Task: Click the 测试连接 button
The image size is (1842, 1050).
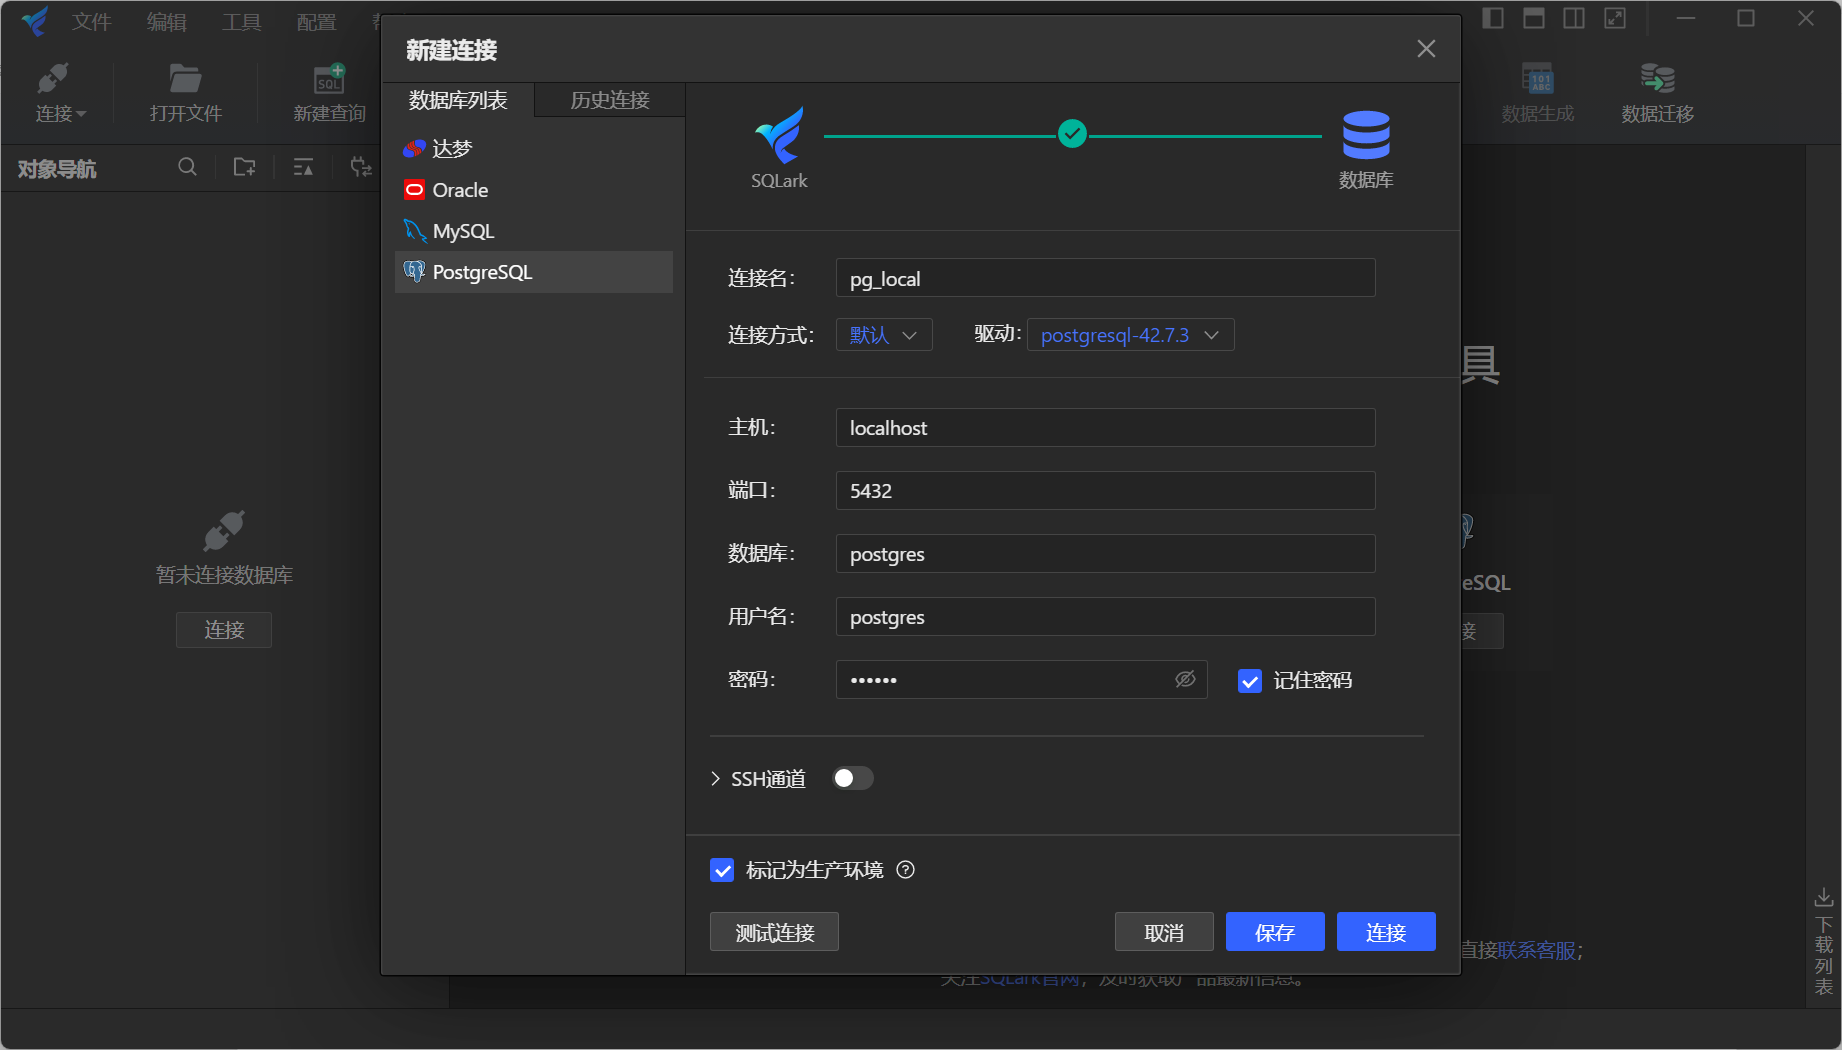Action: 774,932
